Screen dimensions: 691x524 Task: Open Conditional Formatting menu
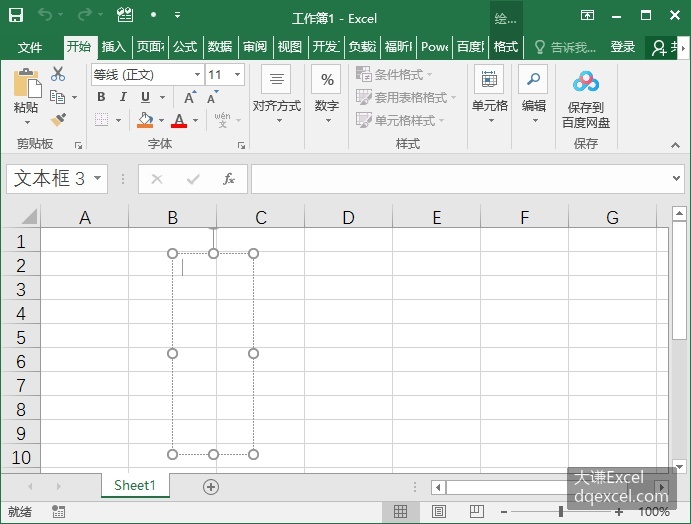click(x=394, y=74)
